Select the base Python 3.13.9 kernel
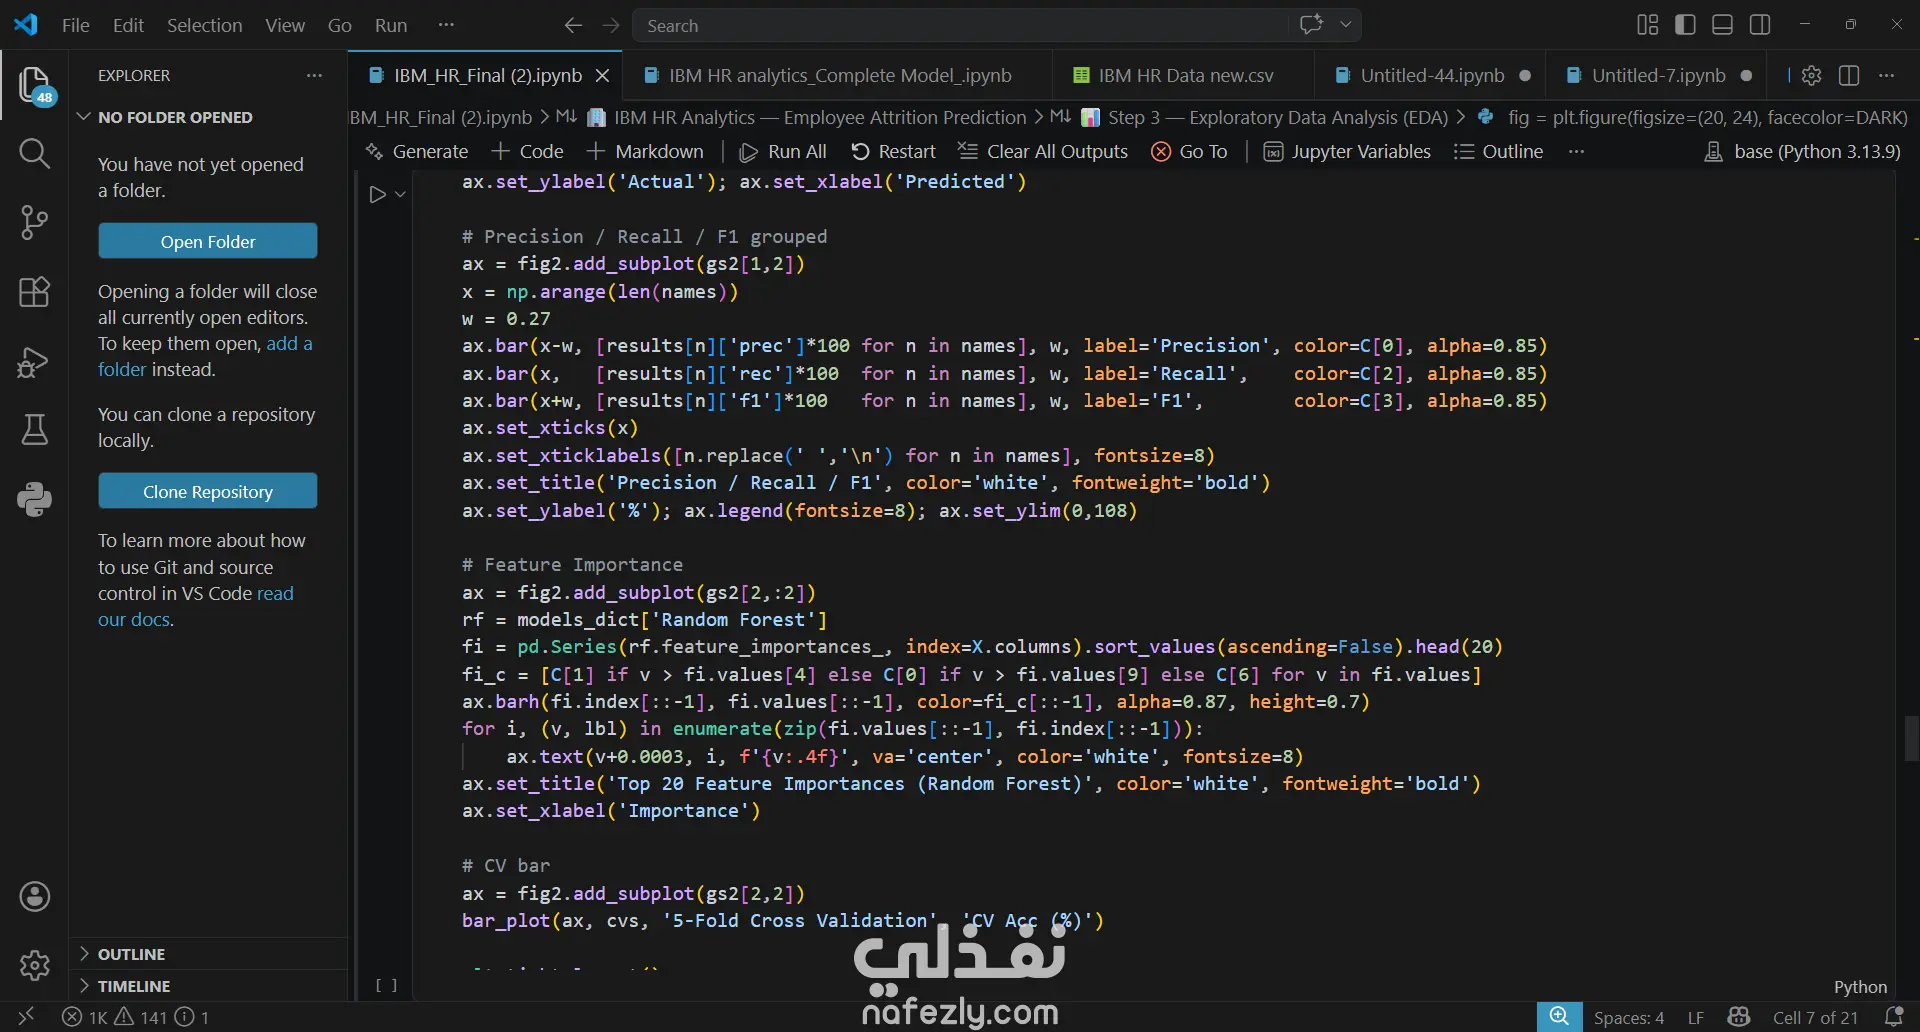Viewport: 1920px width, 1032px height. [1802, 151]
